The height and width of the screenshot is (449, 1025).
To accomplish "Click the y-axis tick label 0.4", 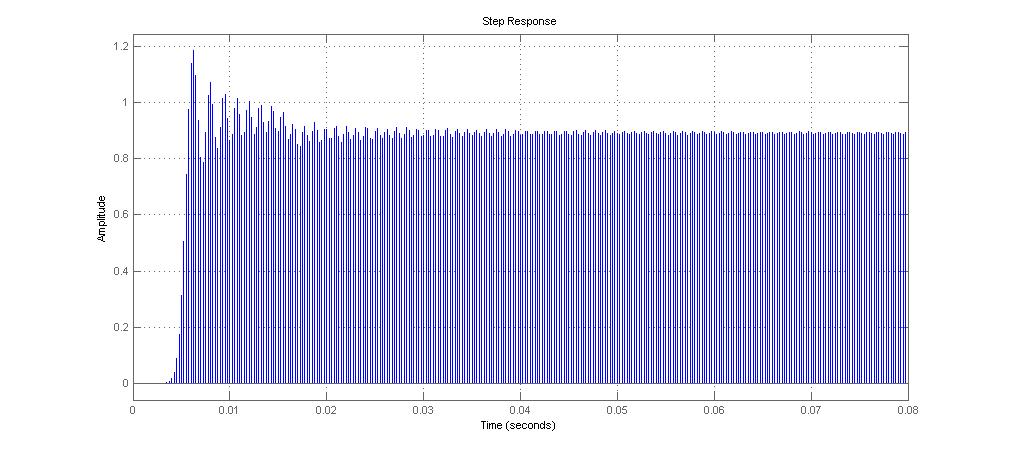I will pos(120,271).
